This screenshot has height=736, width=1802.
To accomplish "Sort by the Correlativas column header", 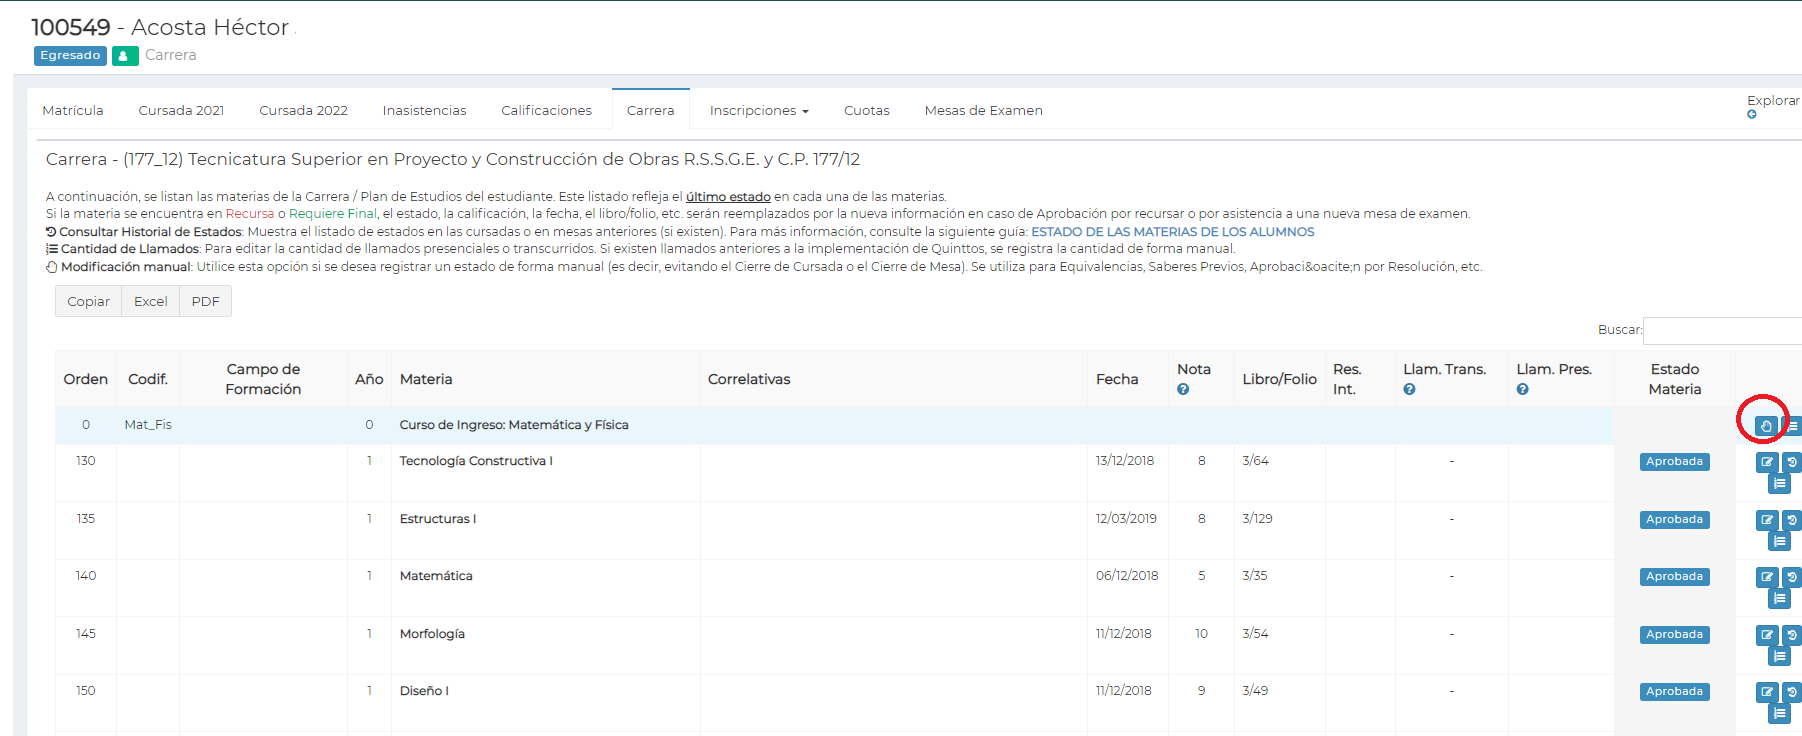I will 893,379.
